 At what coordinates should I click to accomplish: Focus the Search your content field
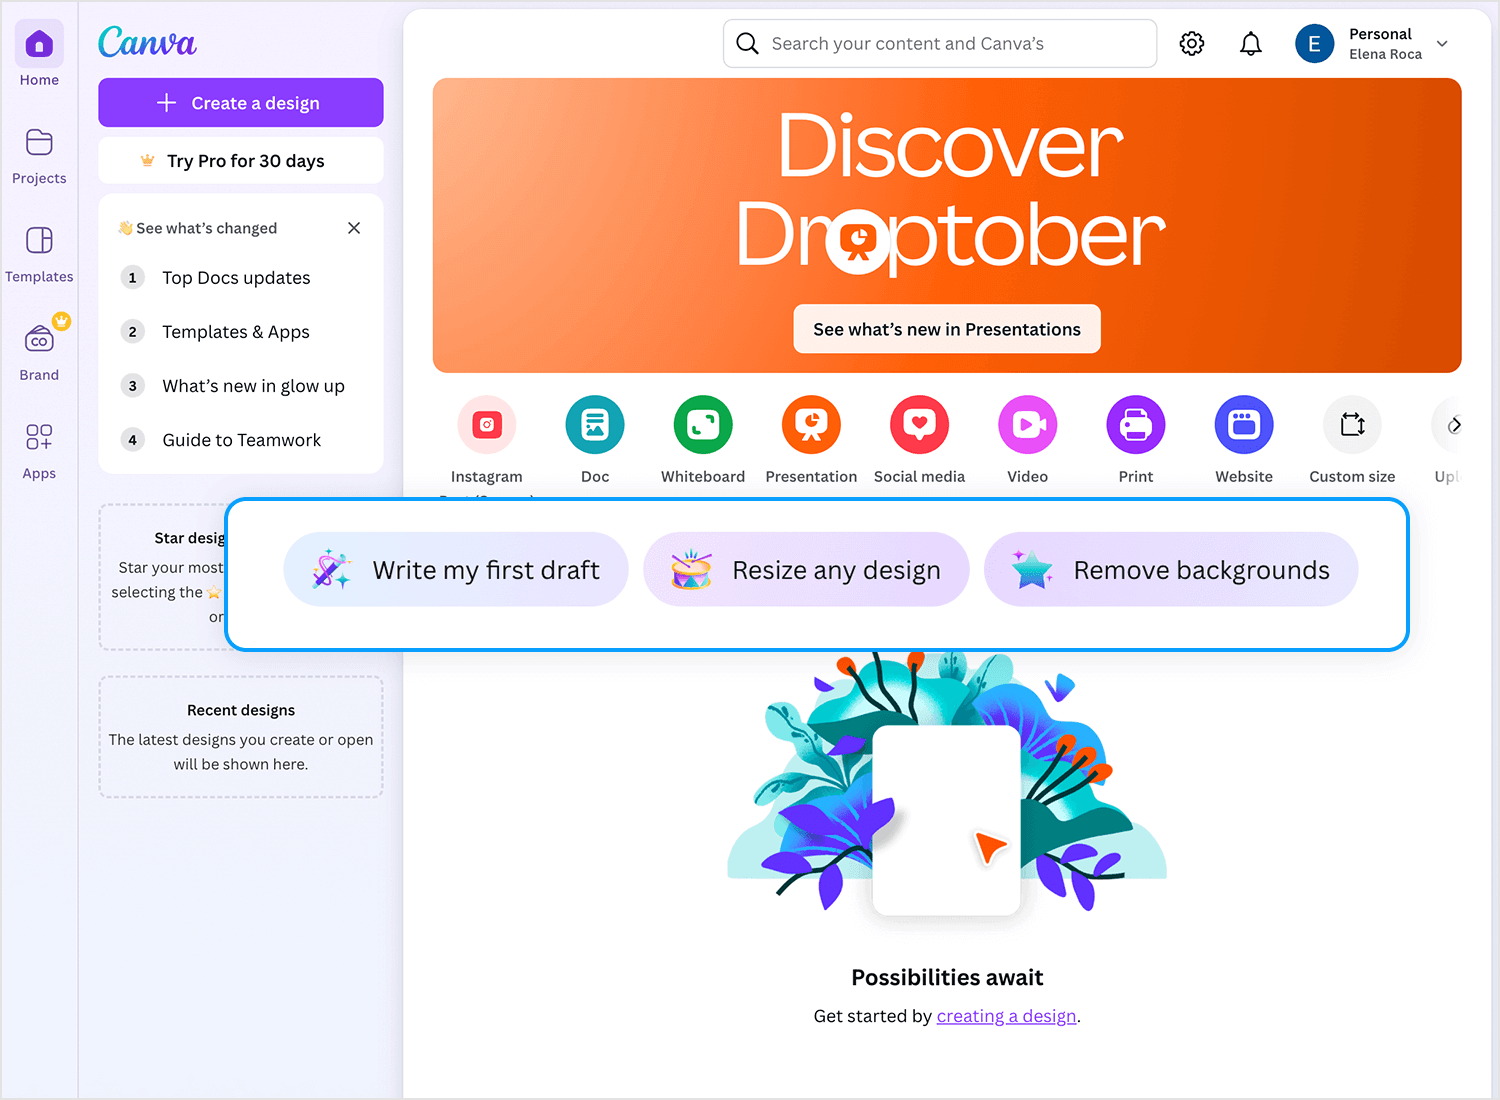940,44
